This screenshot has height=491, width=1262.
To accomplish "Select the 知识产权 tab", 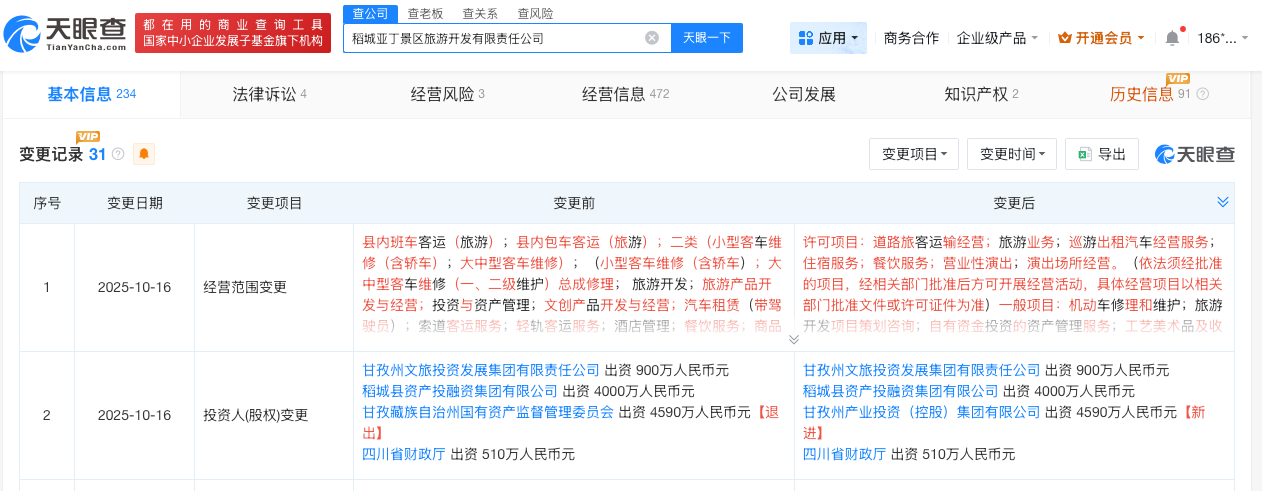I will pos(981,94).
